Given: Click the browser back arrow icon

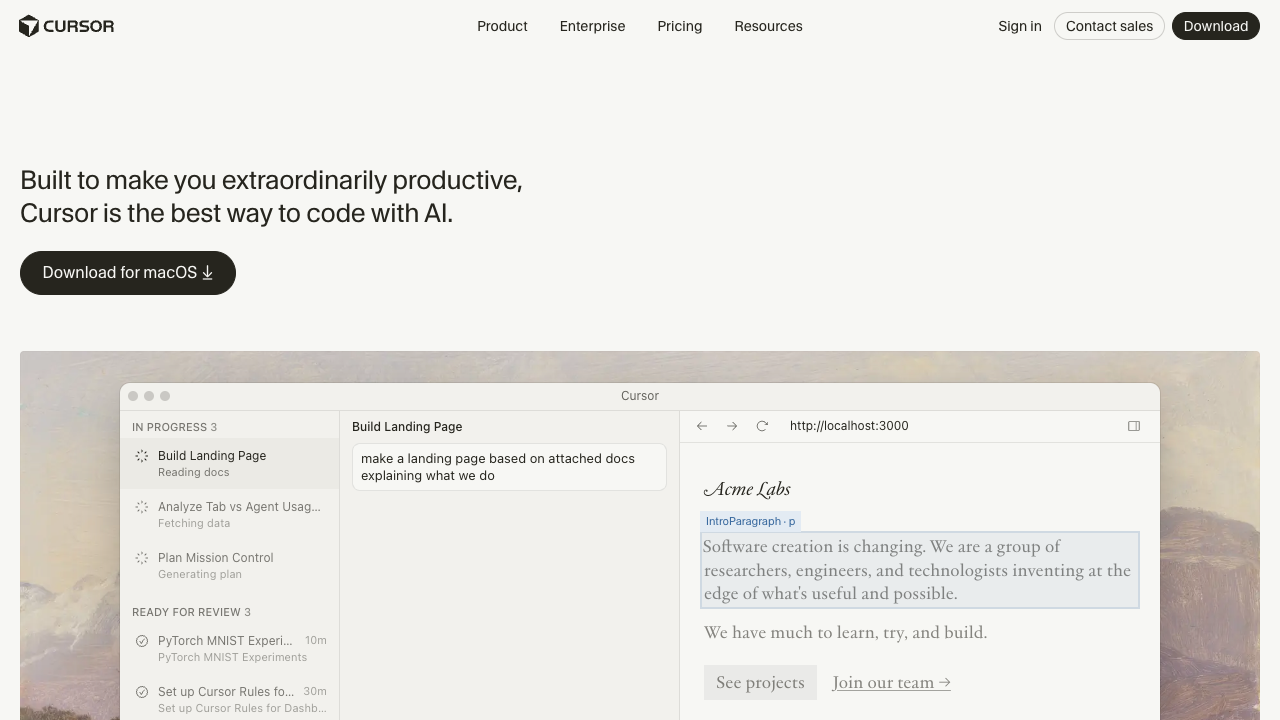Looking at the screenshot, I should (702, 426).
